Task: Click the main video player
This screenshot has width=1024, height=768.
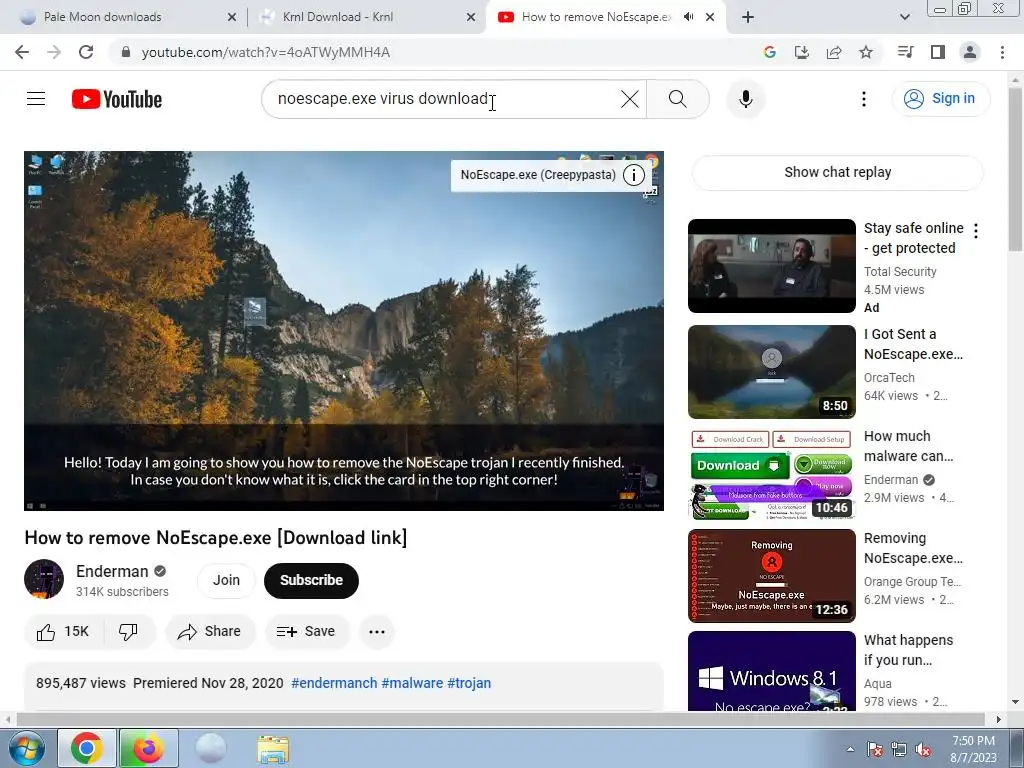Action: (x=344, y=330)
